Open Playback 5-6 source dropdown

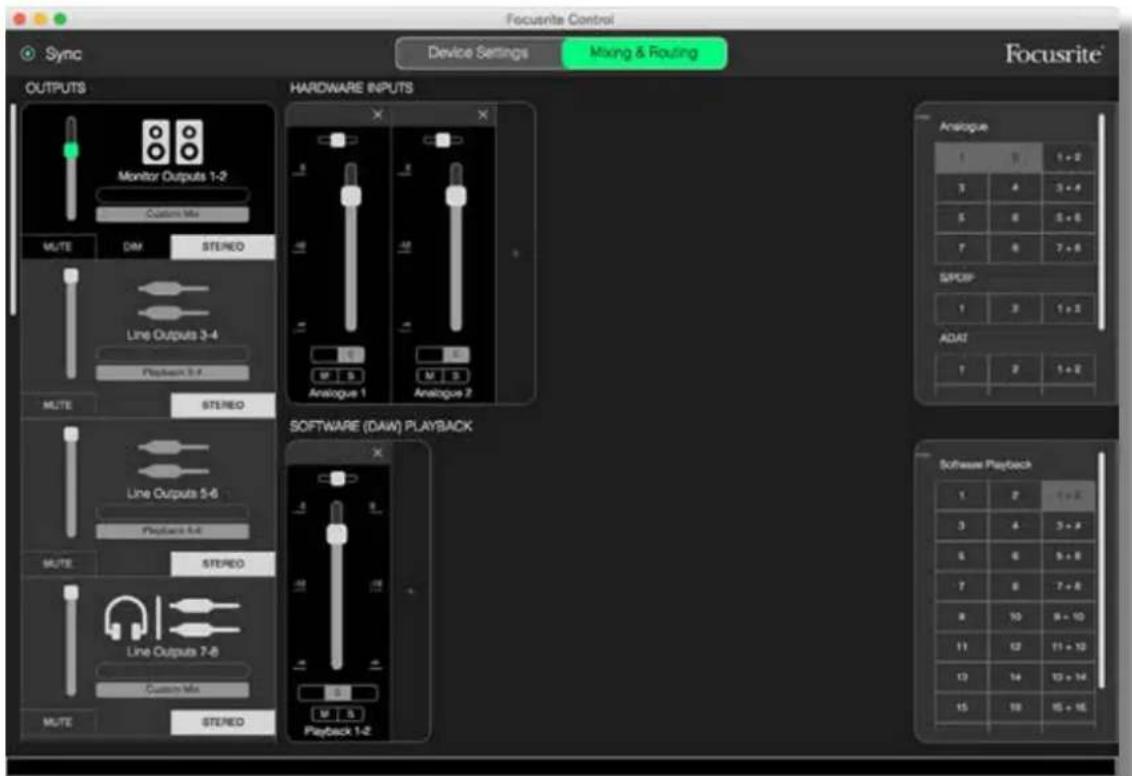tap(173, 531)
